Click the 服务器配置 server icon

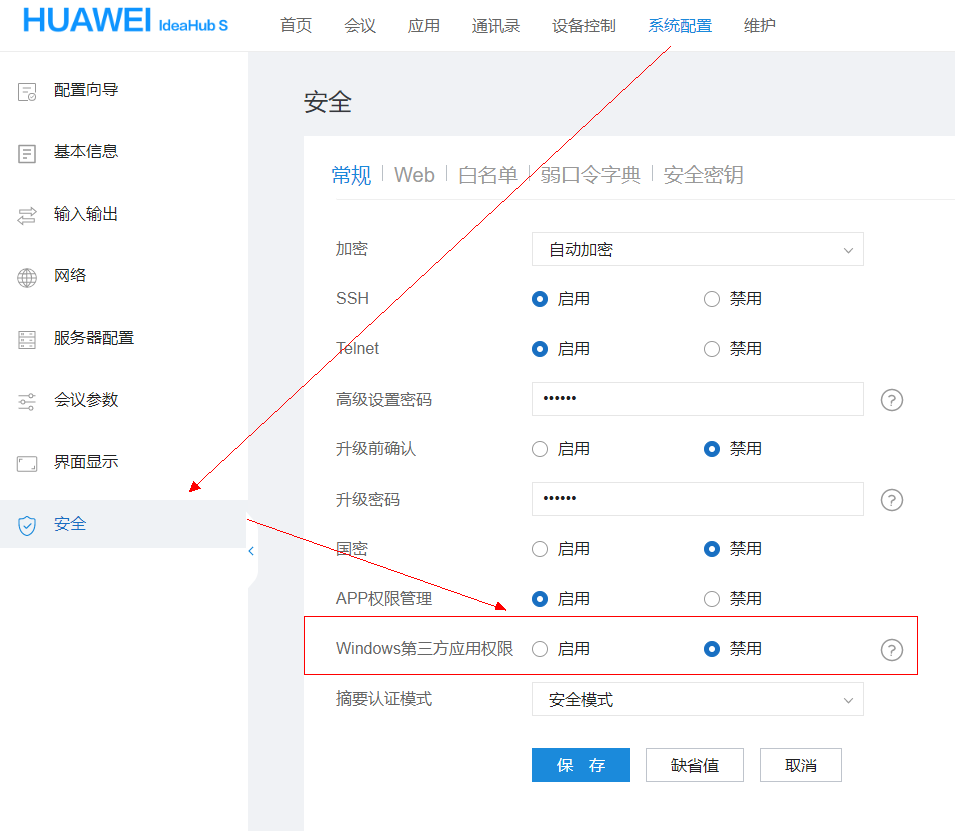click(x=27, y=340)
